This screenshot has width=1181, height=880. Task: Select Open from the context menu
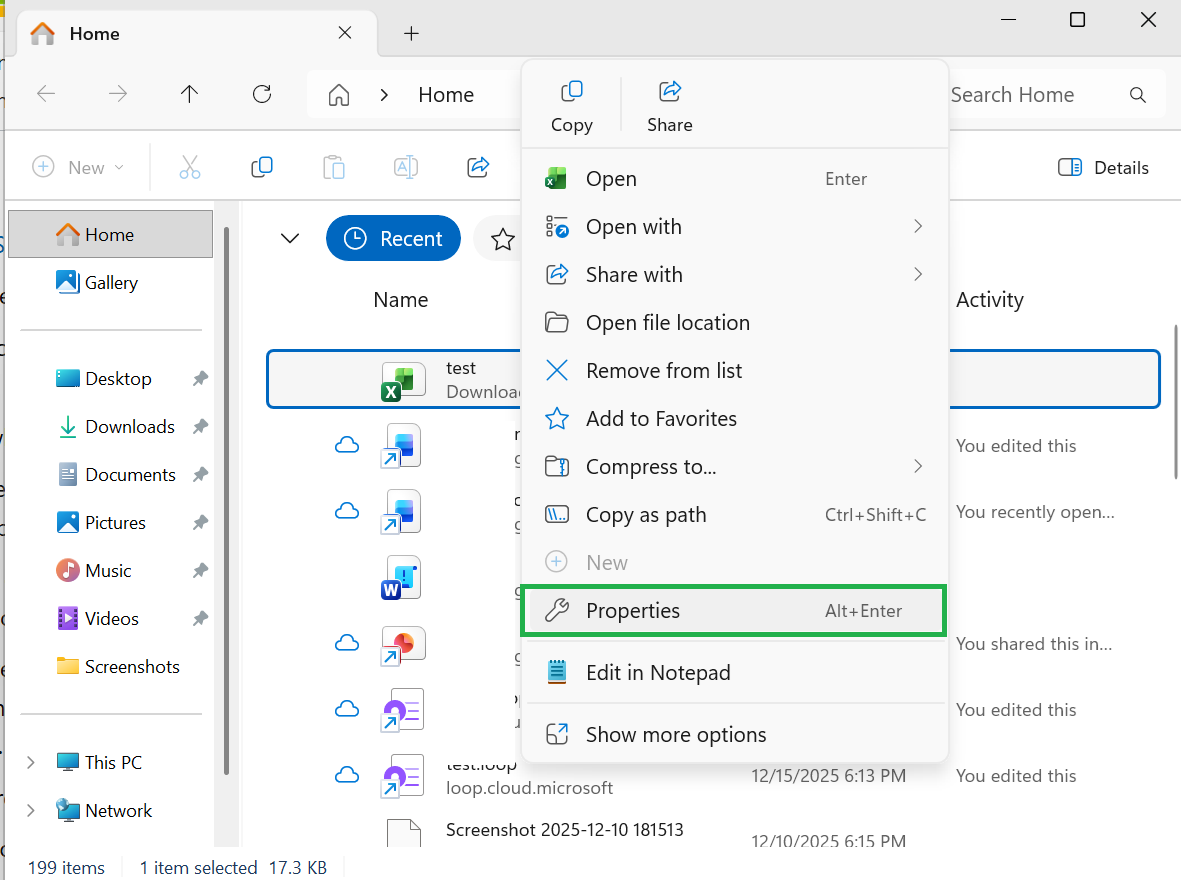(x=734, y=179)
